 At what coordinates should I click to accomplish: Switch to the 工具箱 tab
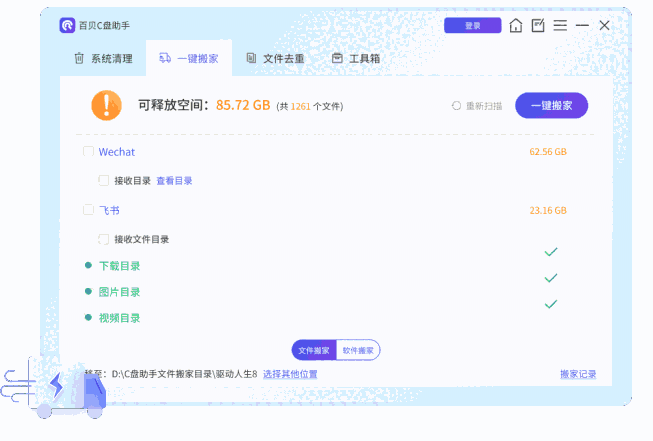(356, 58)
